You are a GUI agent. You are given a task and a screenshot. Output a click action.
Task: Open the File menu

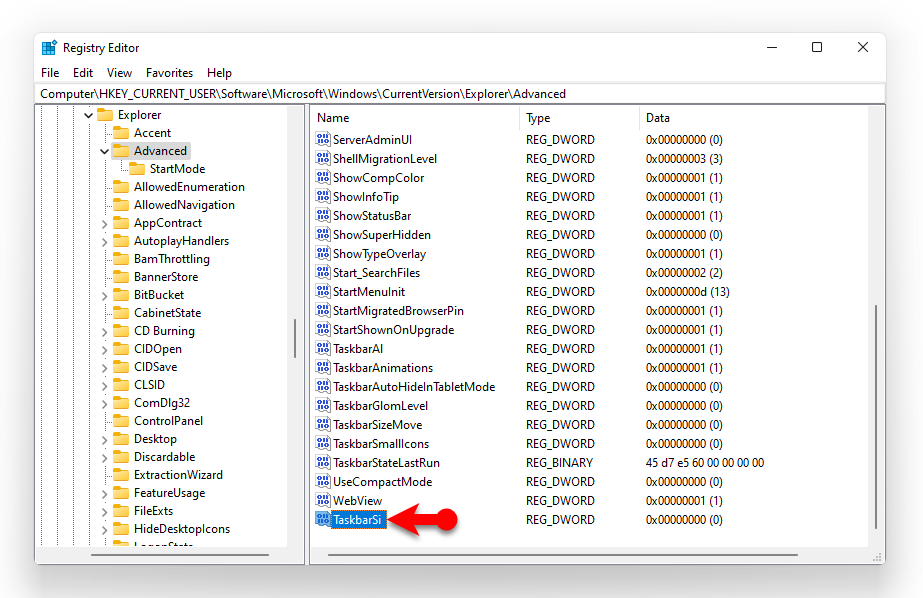50,73
